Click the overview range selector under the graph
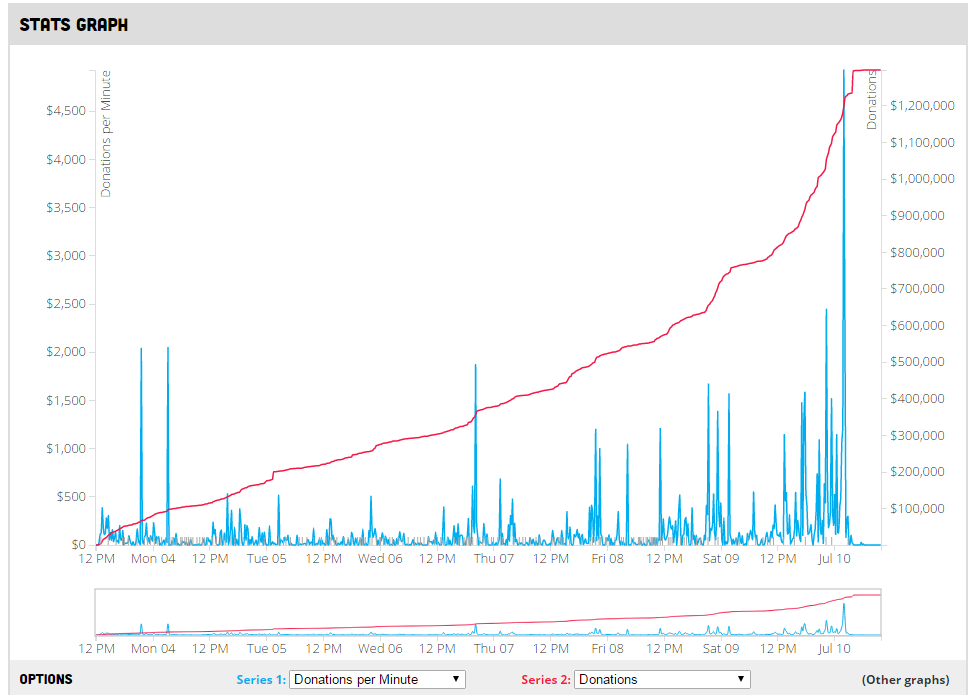The image size is (968, 695). [x=488, y=612]
